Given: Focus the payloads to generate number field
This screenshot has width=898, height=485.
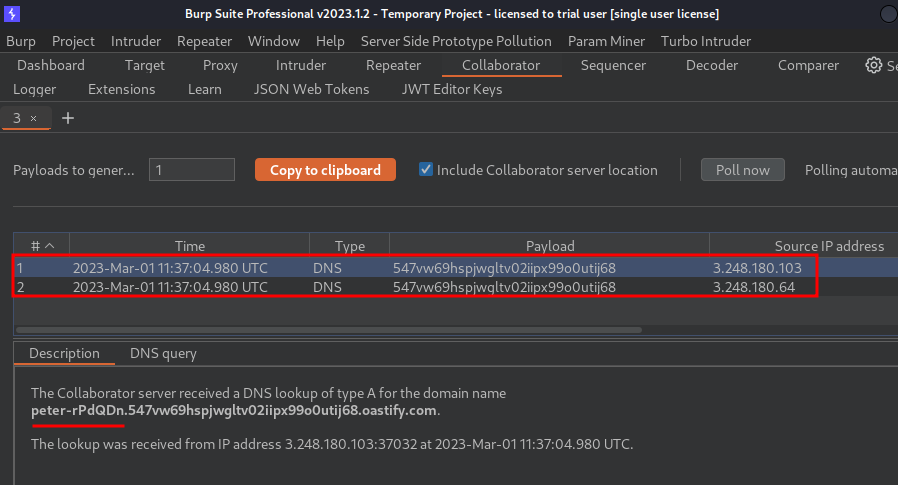Looking at the screenshot, I should (192, 169).
